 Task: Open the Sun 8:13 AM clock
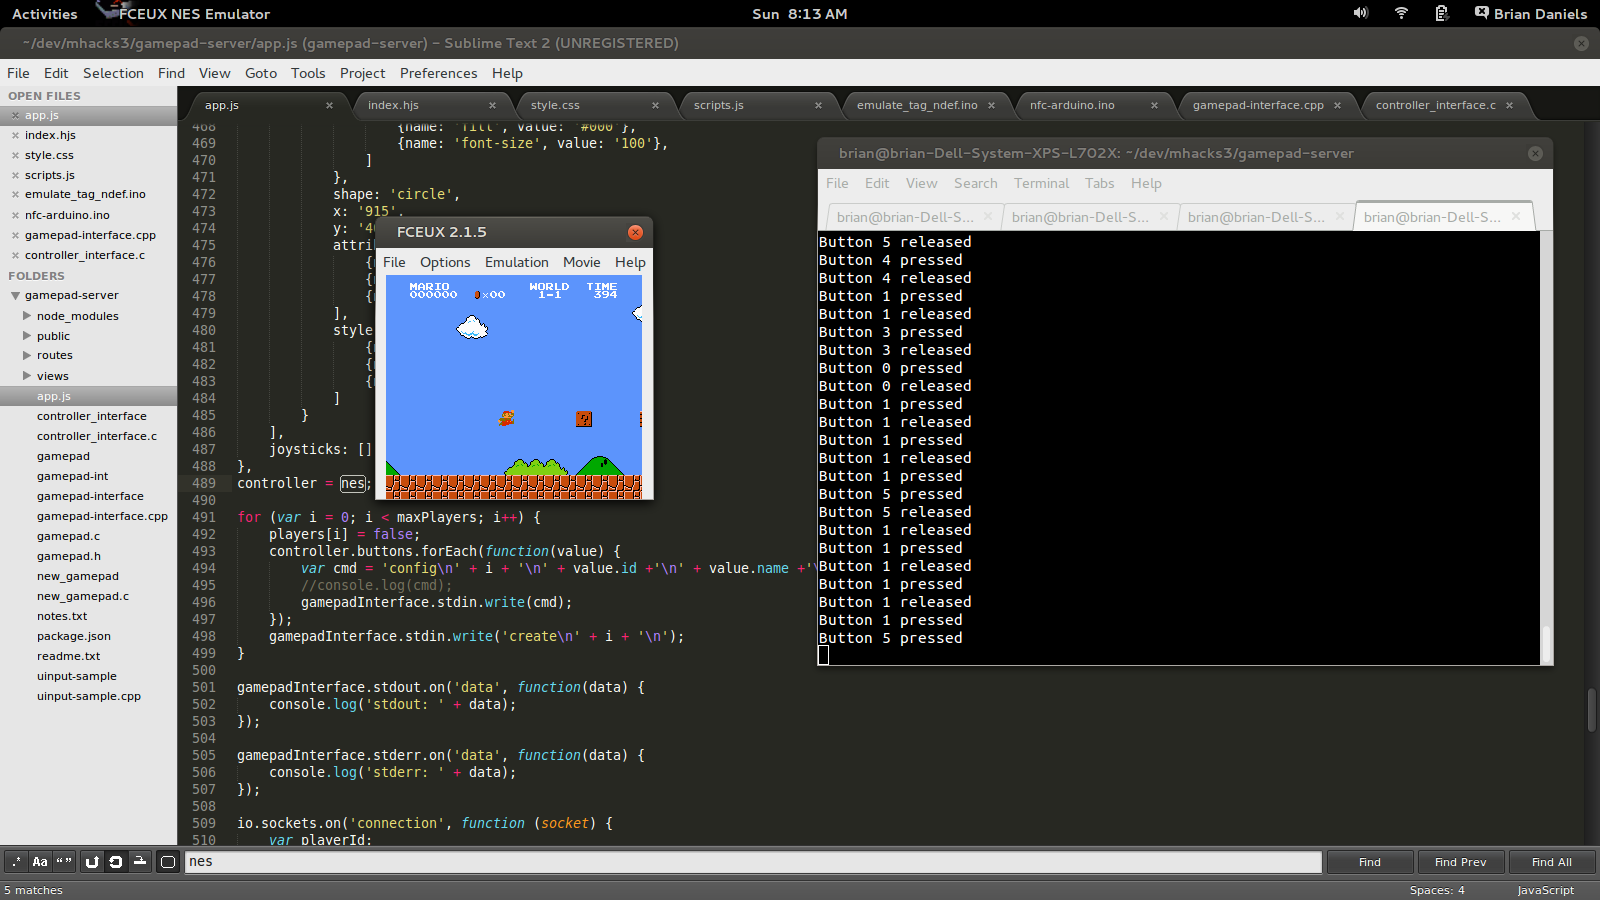(x=799, y=14)
